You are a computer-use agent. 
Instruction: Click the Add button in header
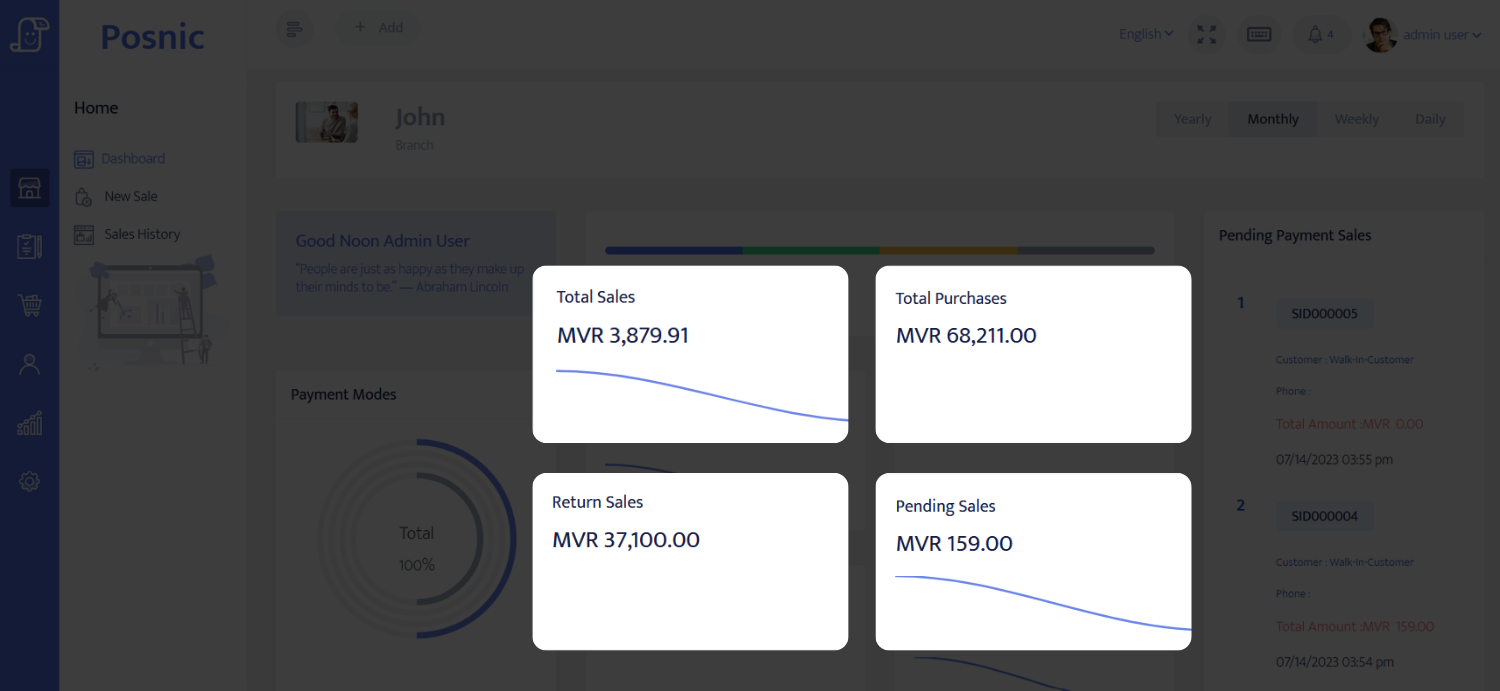(378, 28)
